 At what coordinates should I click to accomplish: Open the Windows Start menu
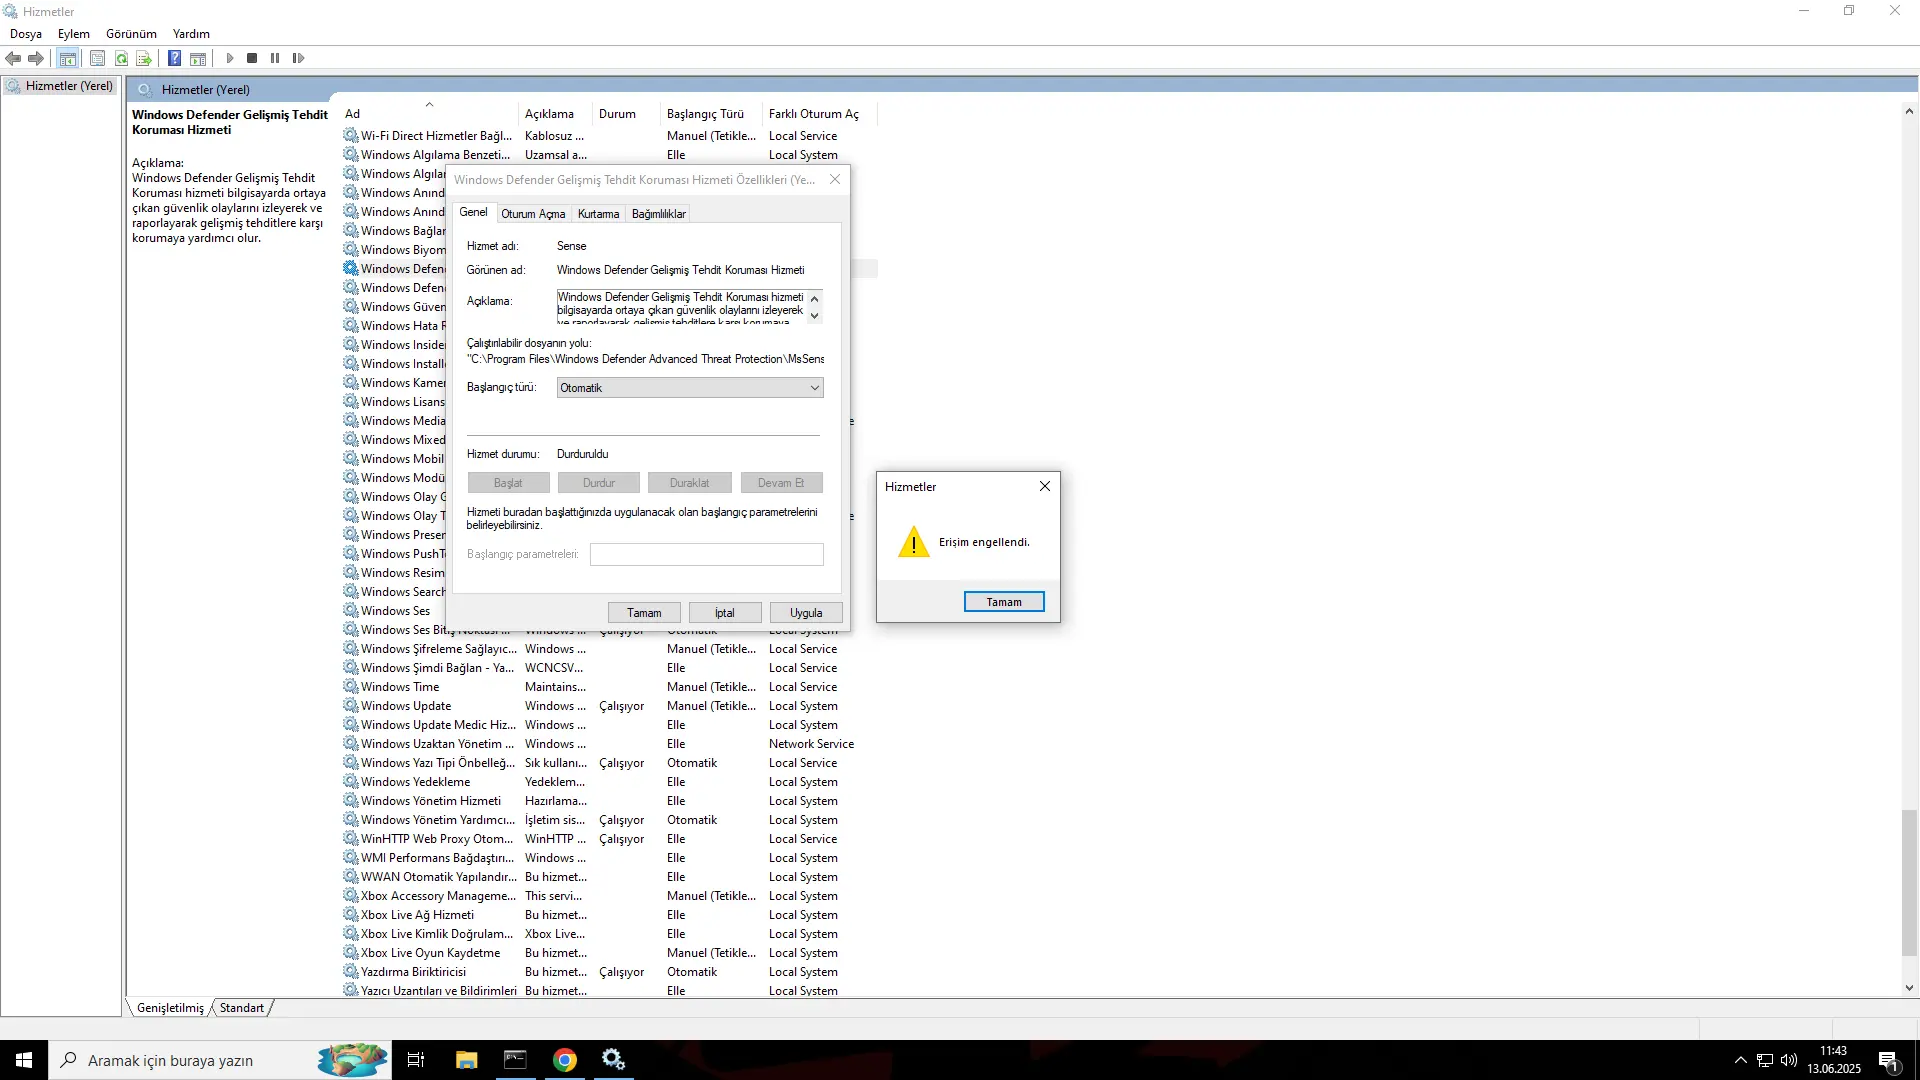point(24,1060)
